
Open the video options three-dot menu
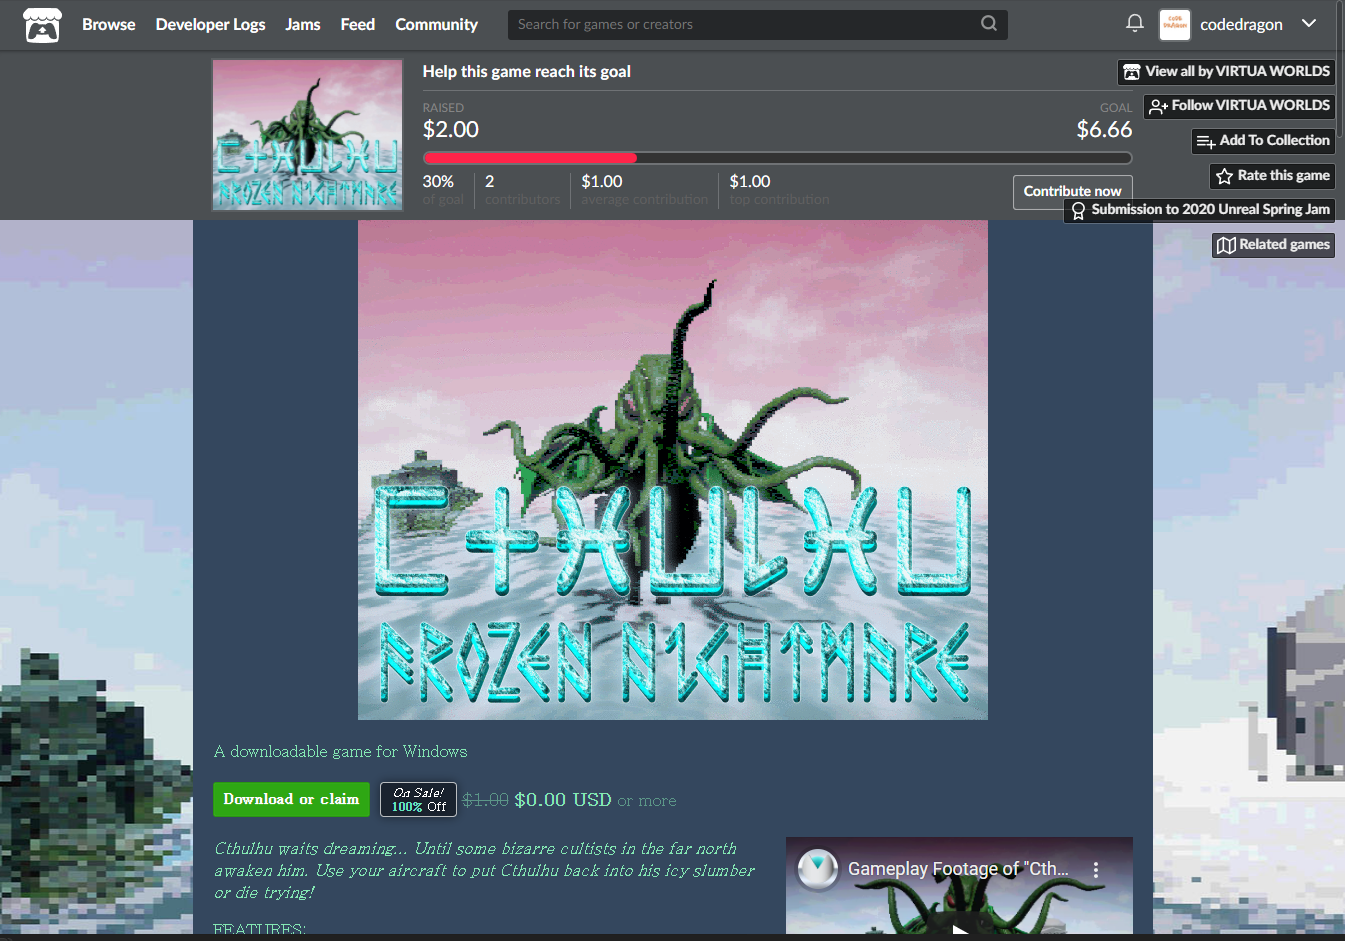(1096, 870)
